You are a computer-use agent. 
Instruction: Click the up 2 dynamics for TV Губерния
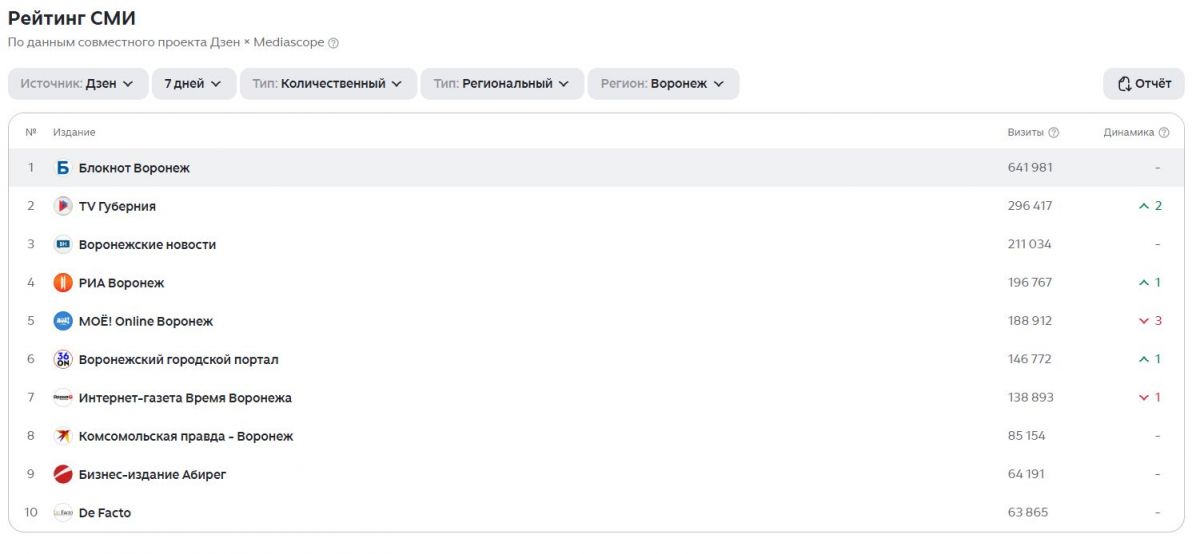pyautogui.click(x=1150, y=206)
